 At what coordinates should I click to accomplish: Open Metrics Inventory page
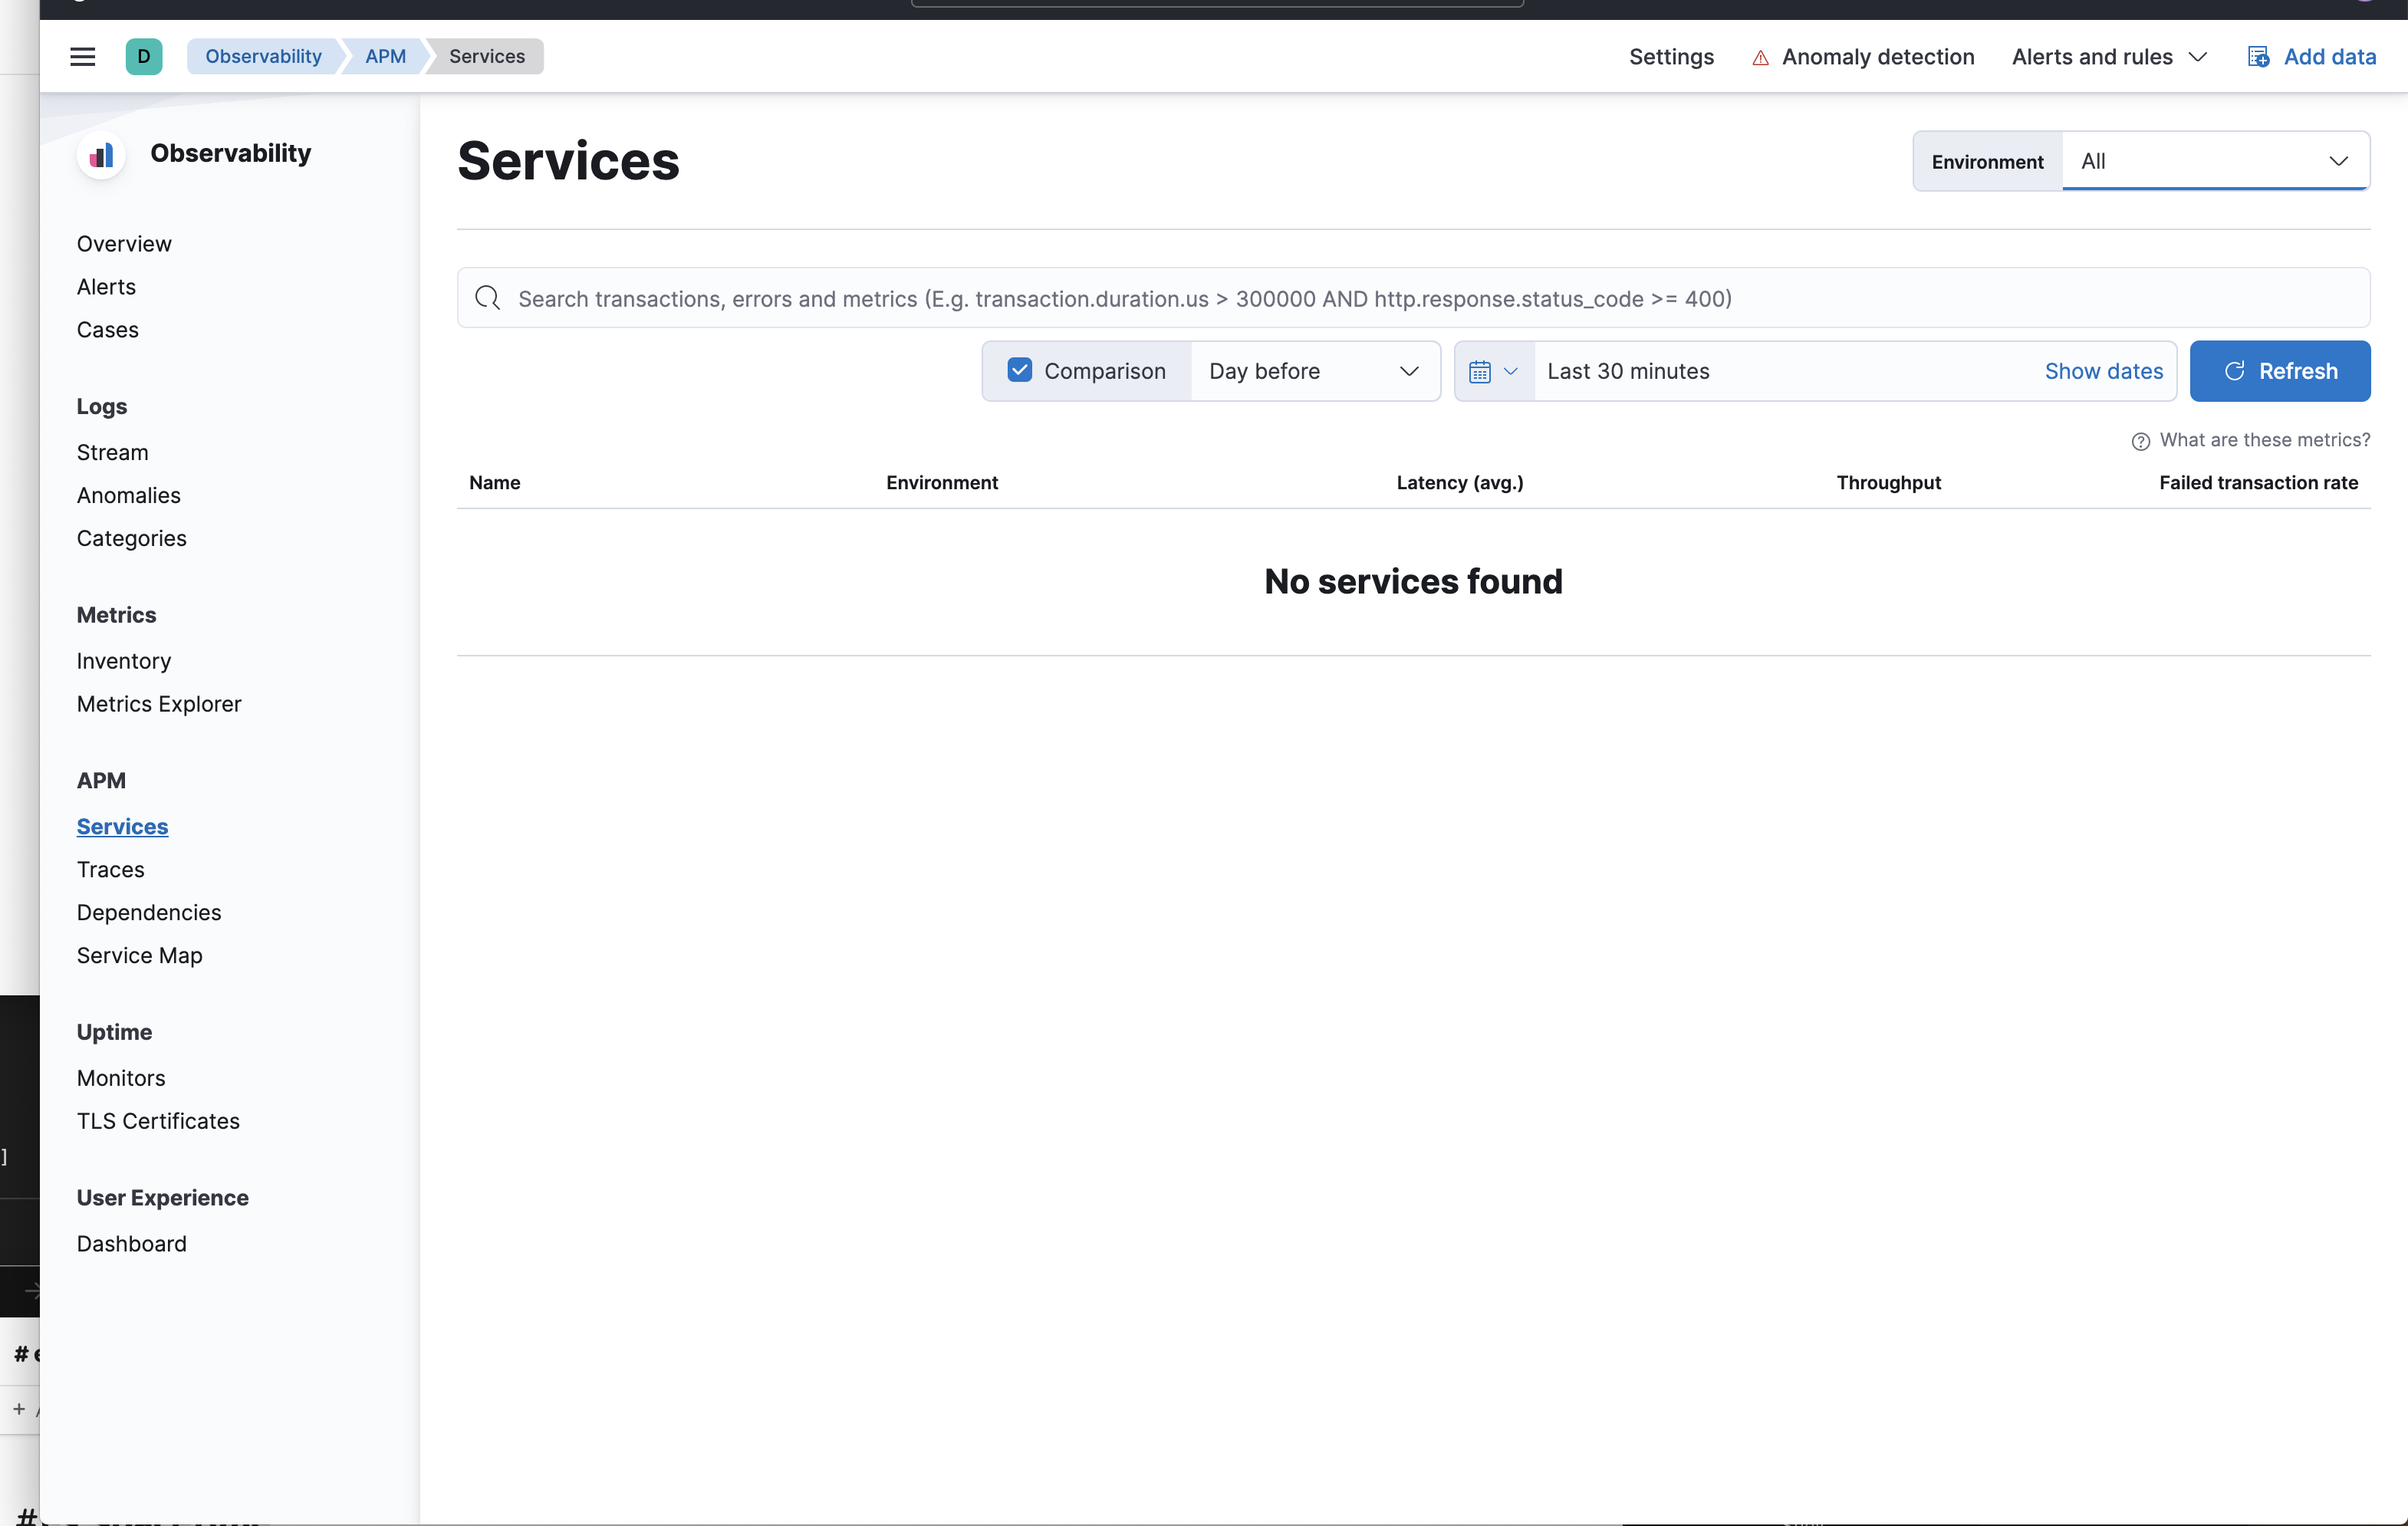[124, 661]
